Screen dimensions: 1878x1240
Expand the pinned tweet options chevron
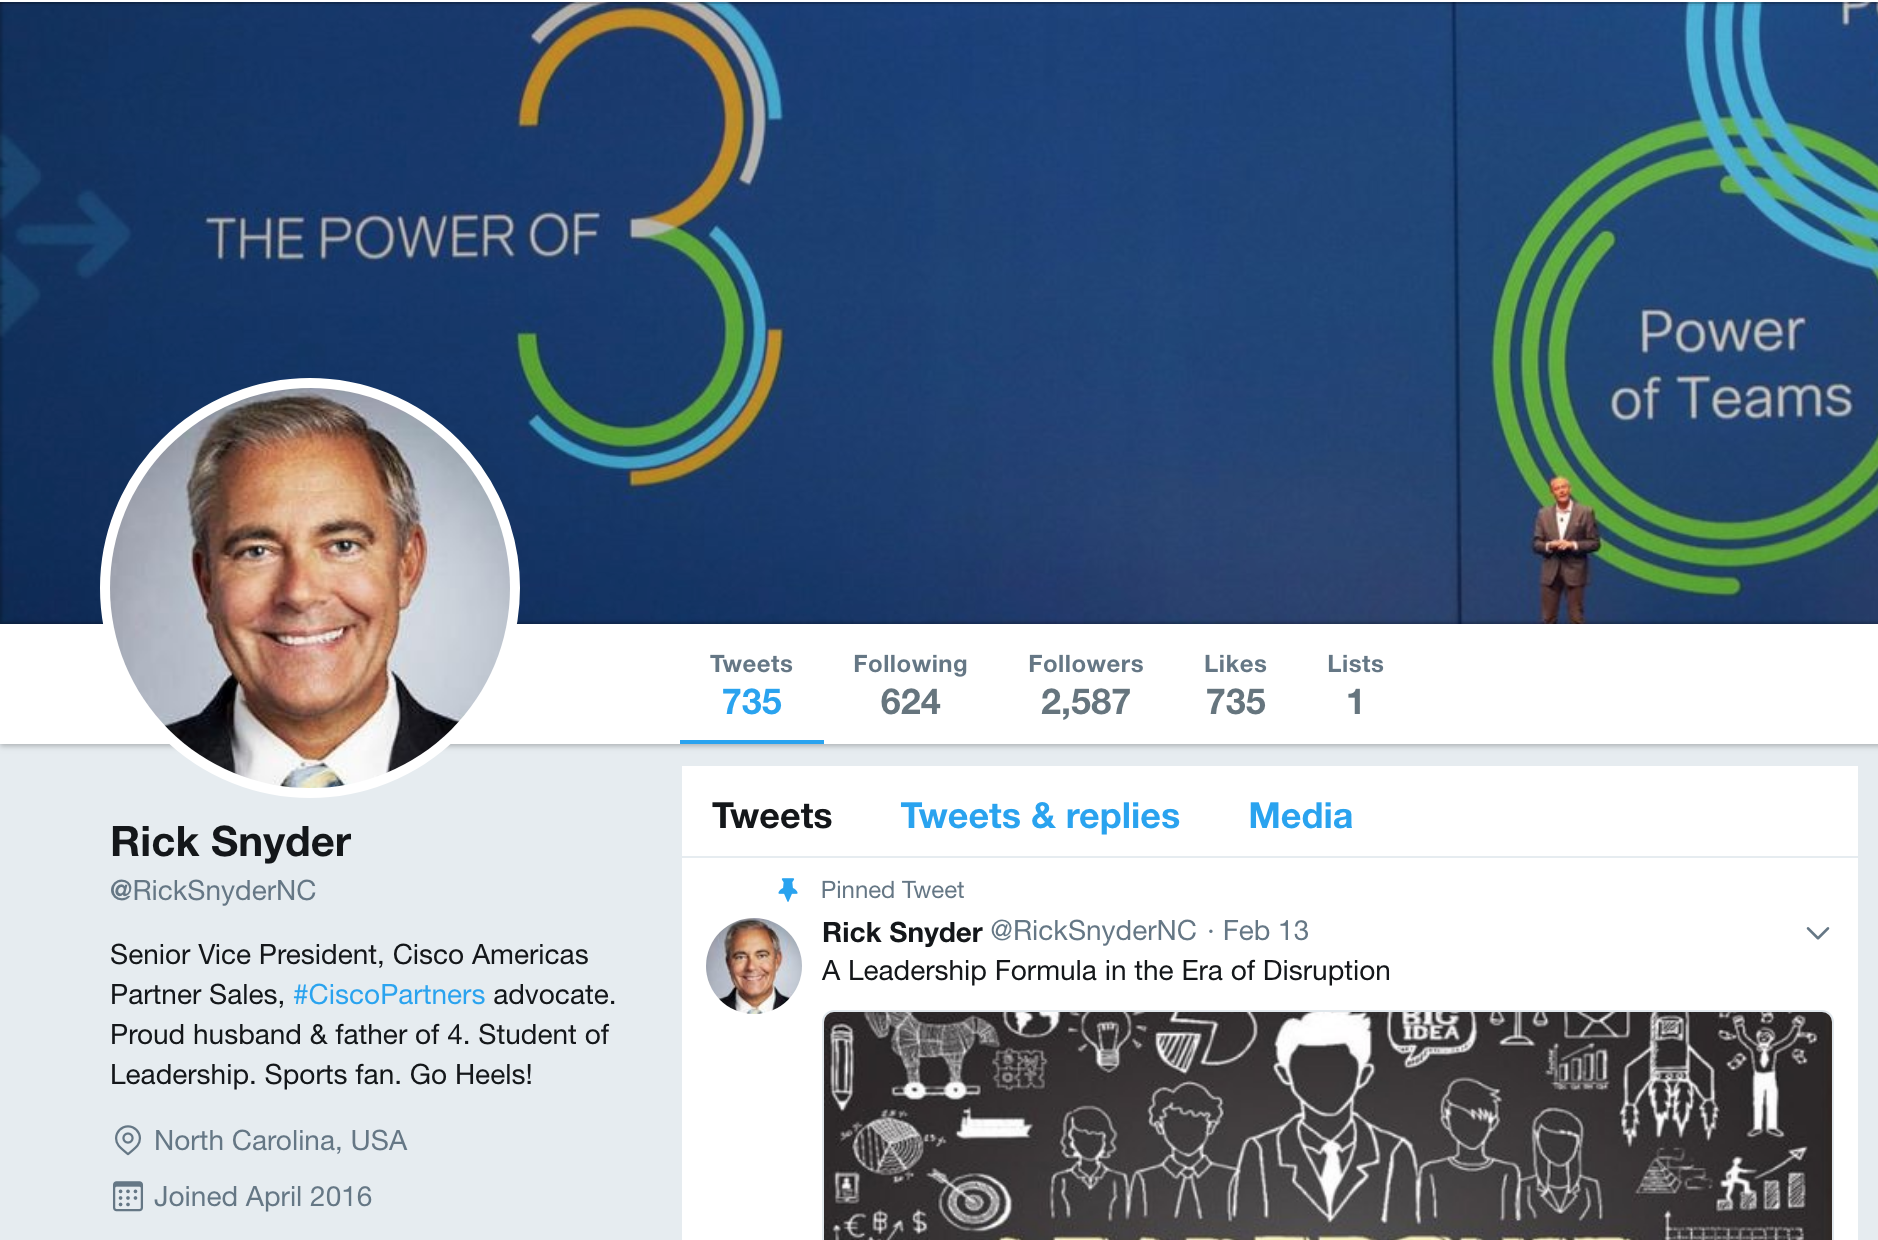pyautogui.click(x=1817, y=933)
